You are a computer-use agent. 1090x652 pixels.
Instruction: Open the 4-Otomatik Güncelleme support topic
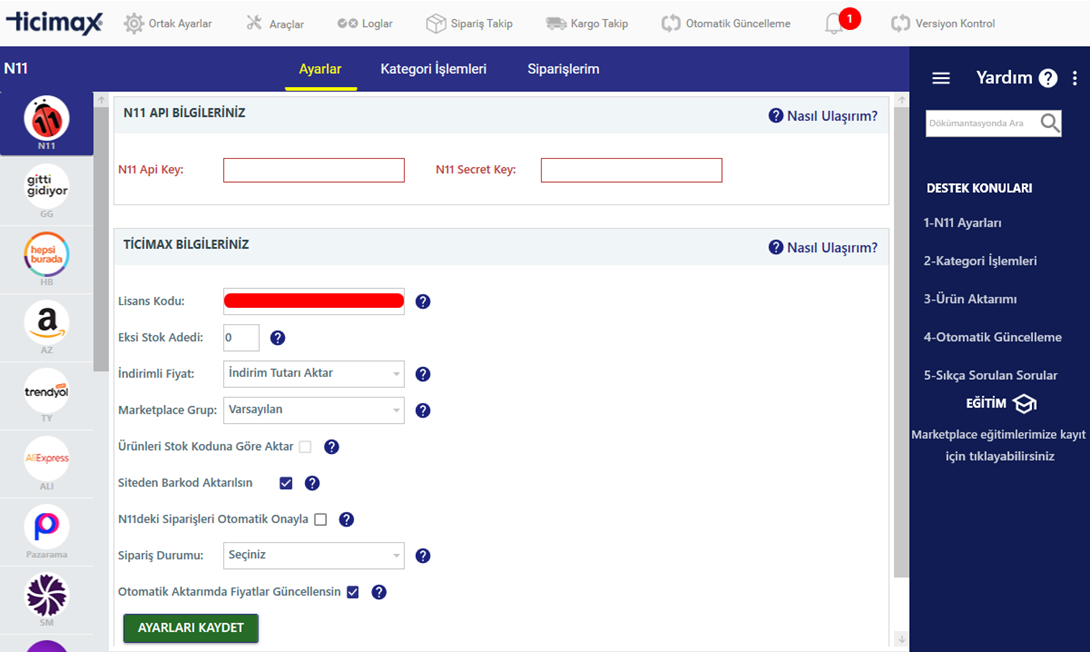point(993,337)
